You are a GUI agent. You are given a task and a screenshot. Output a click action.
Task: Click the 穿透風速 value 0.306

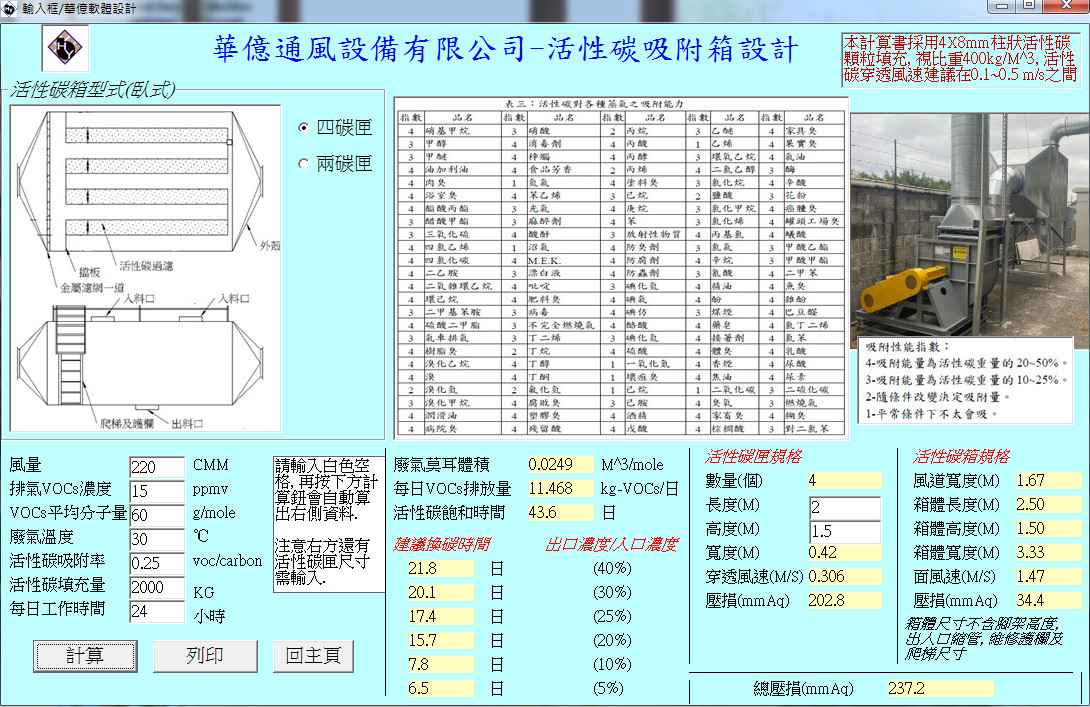(845, 576)
